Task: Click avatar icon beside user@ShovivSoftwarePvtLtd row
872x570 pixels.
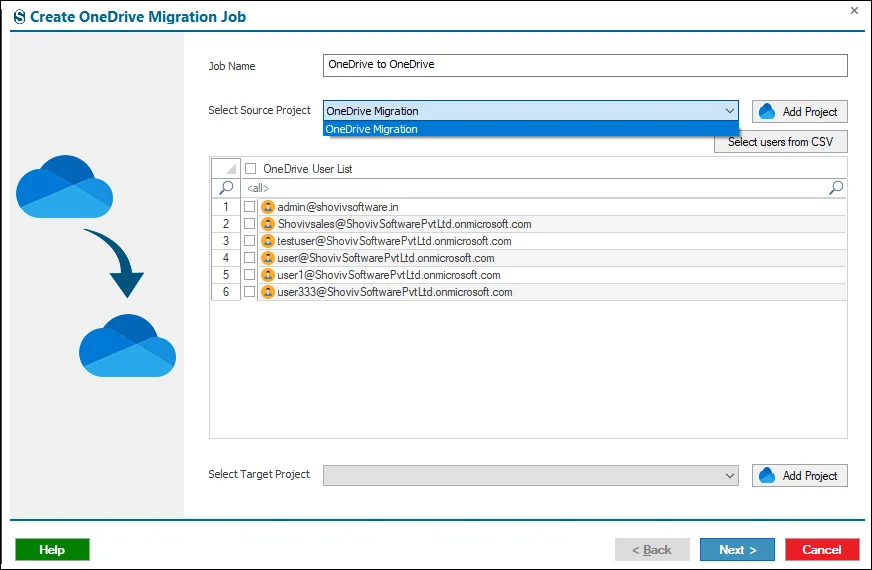Action: coord(268,258)
